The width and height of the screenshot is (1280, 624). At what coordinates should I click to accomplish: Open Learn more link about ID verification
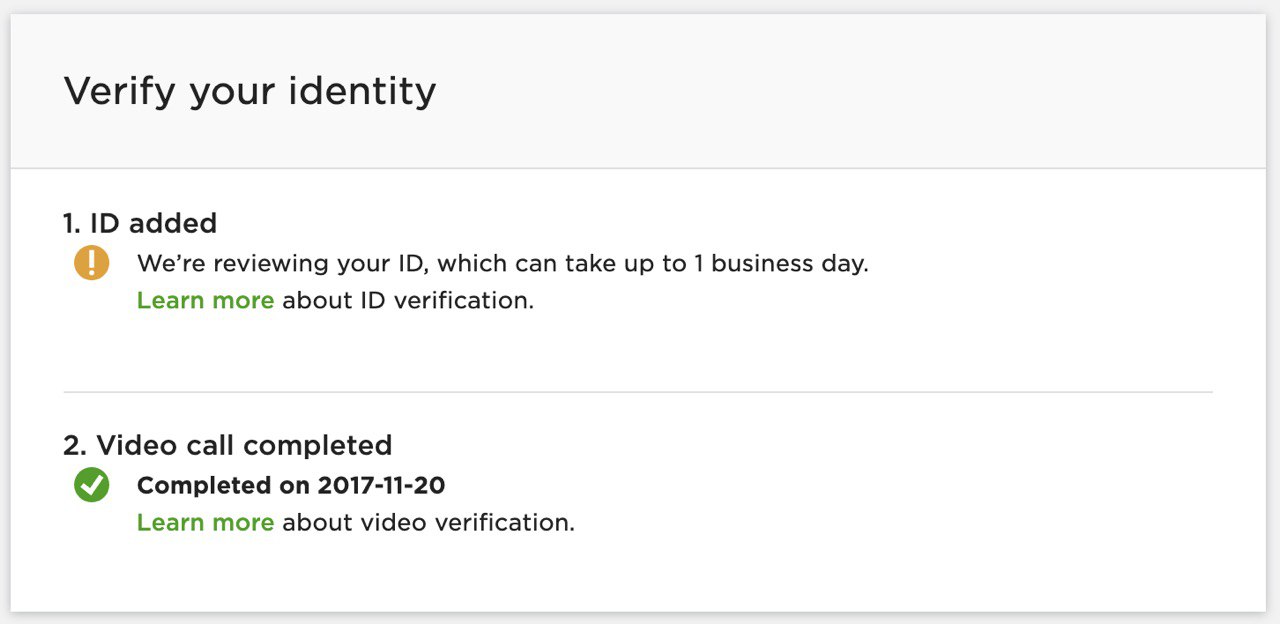tap(205, 301)
